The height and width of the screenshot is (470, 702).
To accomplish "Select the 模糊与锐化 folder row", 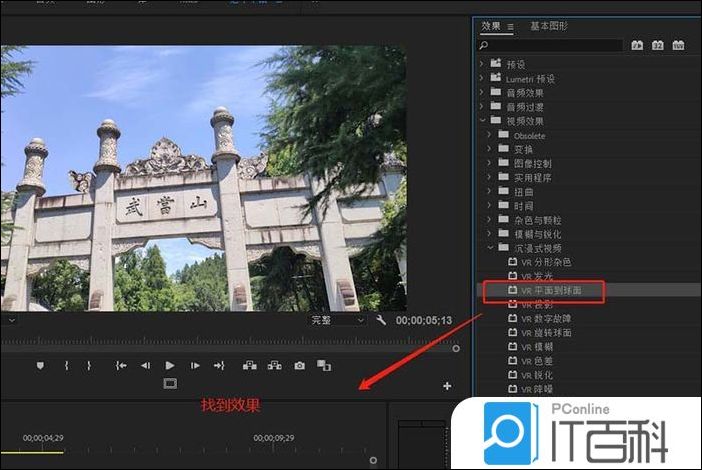I will 588,234.
